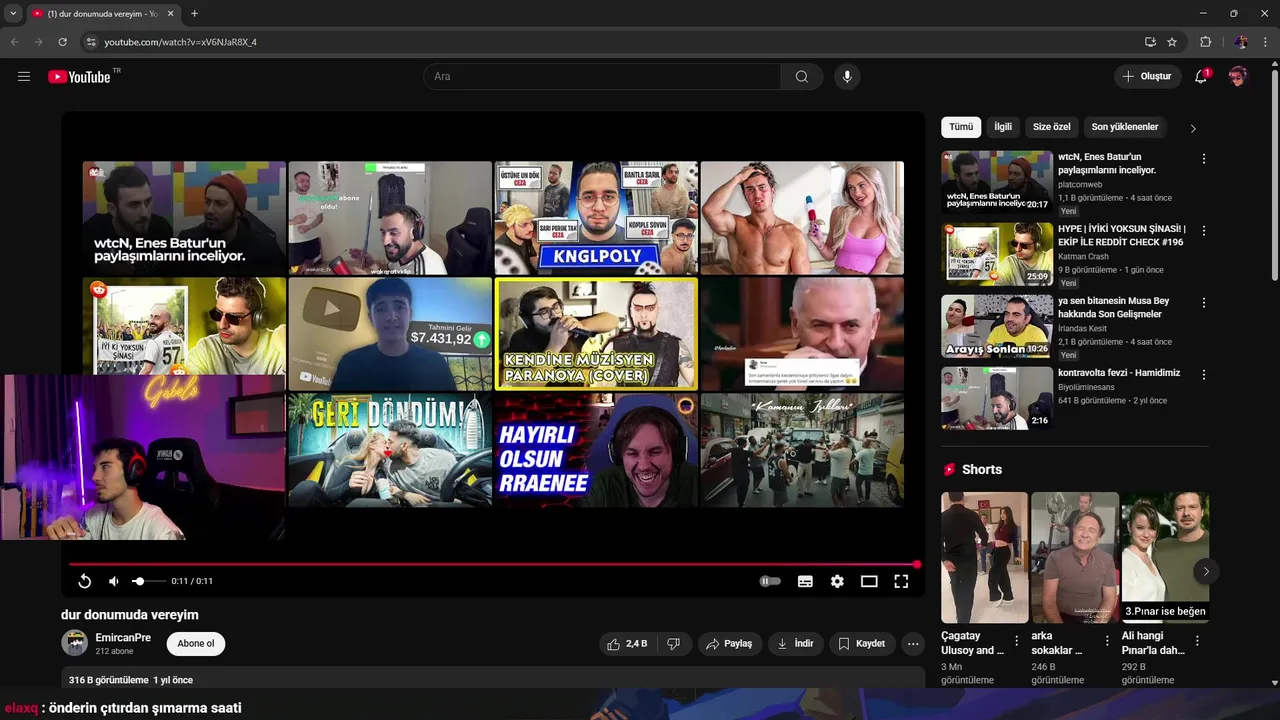Open Chrome profile avatar

[1241, 42]
